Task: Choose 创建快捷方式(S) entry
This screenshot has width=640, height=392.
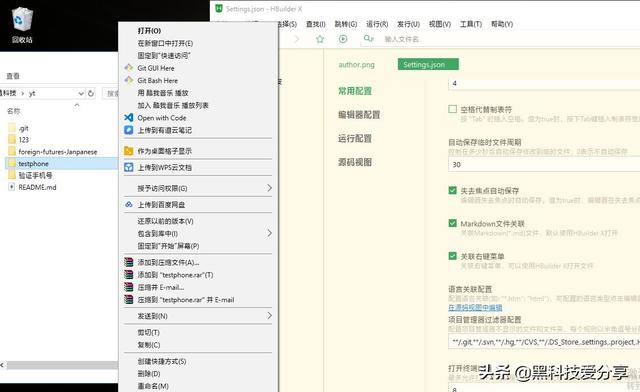Action: click(162, 361)
